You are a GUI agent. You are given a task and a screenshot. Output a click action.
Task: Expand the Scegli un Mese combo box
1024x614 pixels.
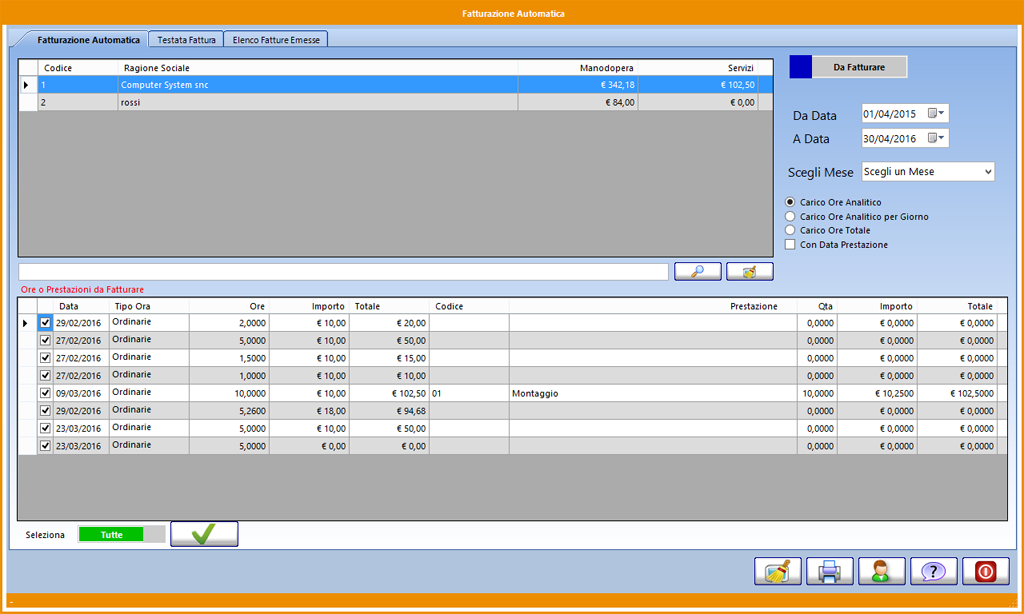click(x=987, y=172)
